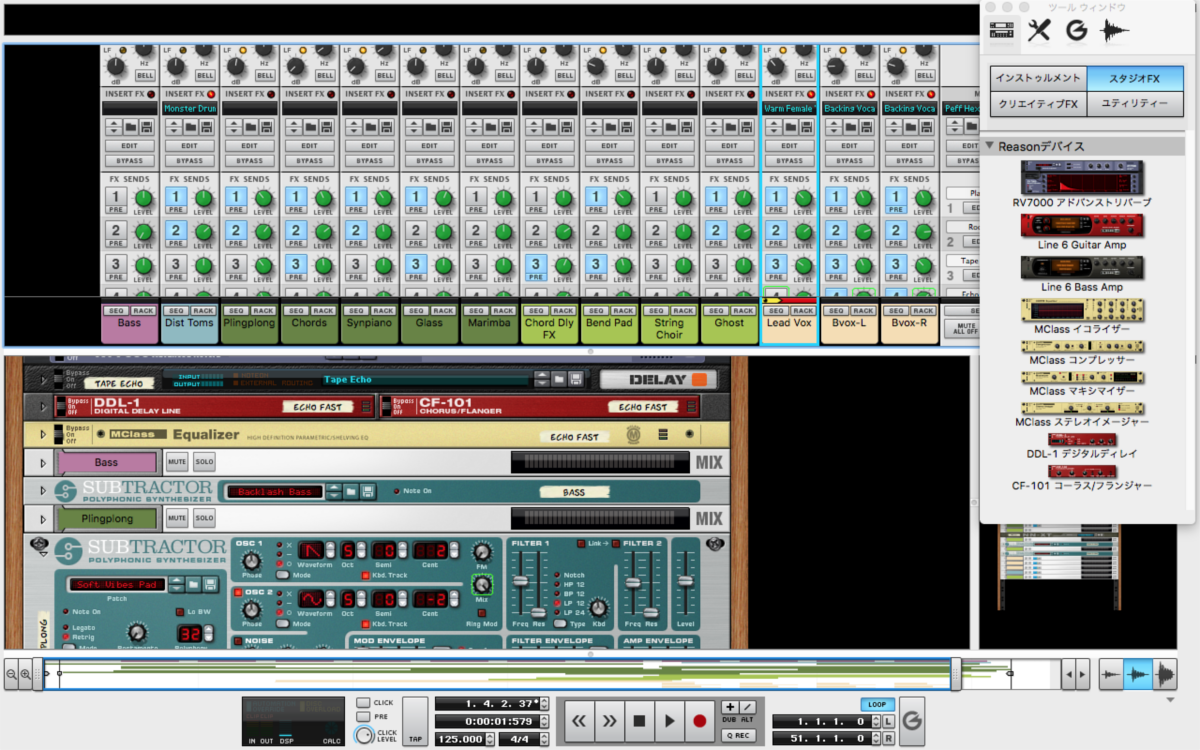Start playback with Play button

[x=670, y=720]
